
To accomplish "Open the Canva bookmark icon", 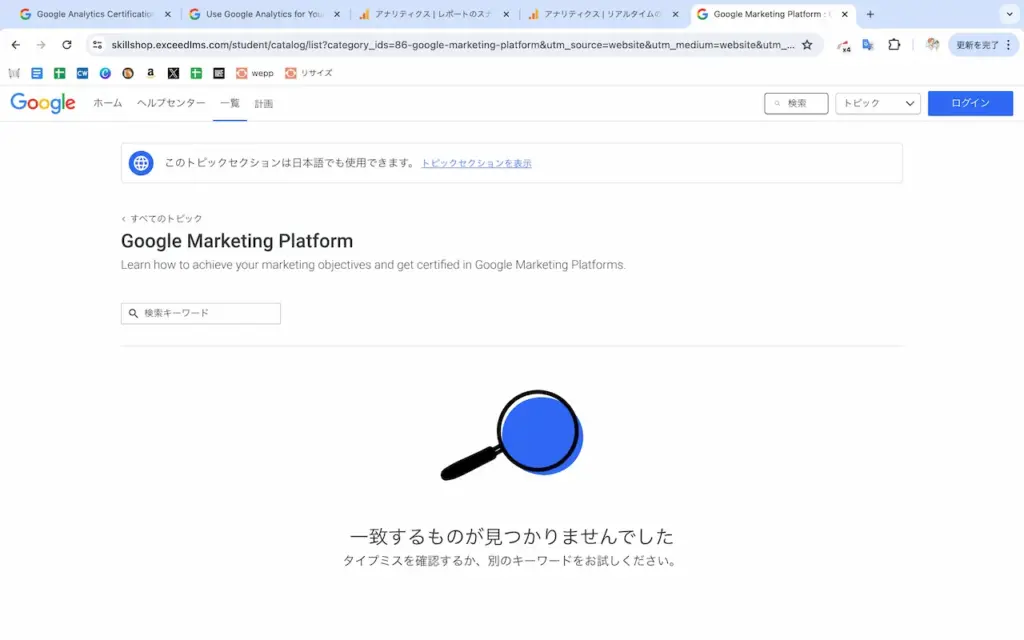I will click(105, 73).
